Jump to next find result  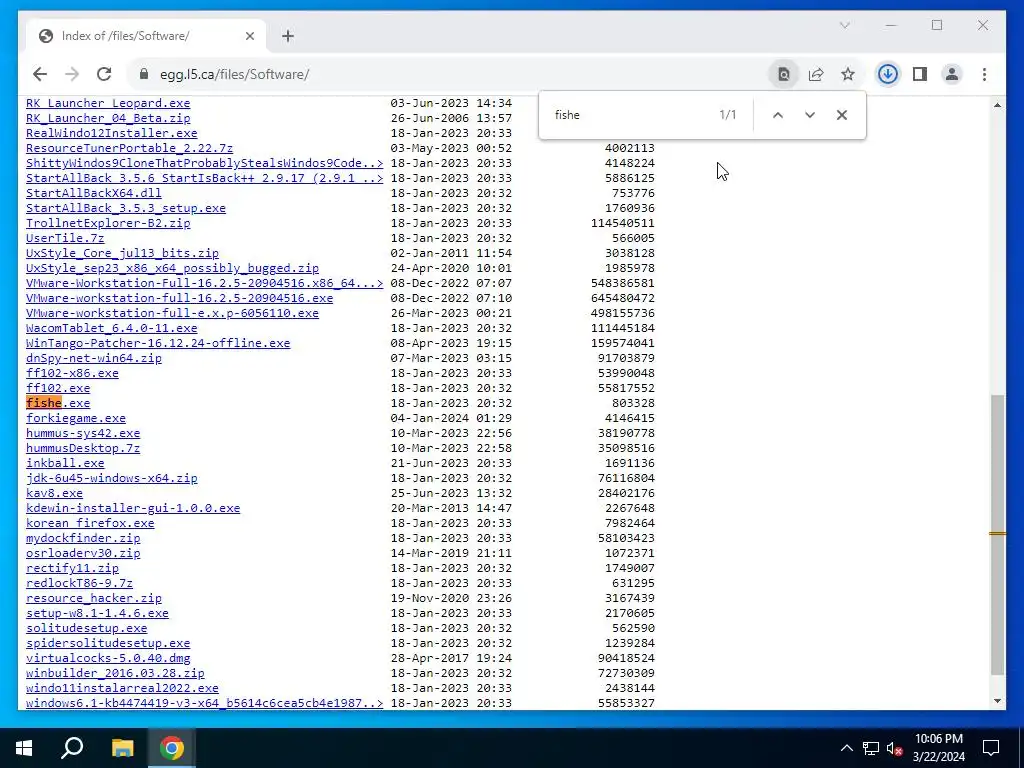(x=810, y=115)
